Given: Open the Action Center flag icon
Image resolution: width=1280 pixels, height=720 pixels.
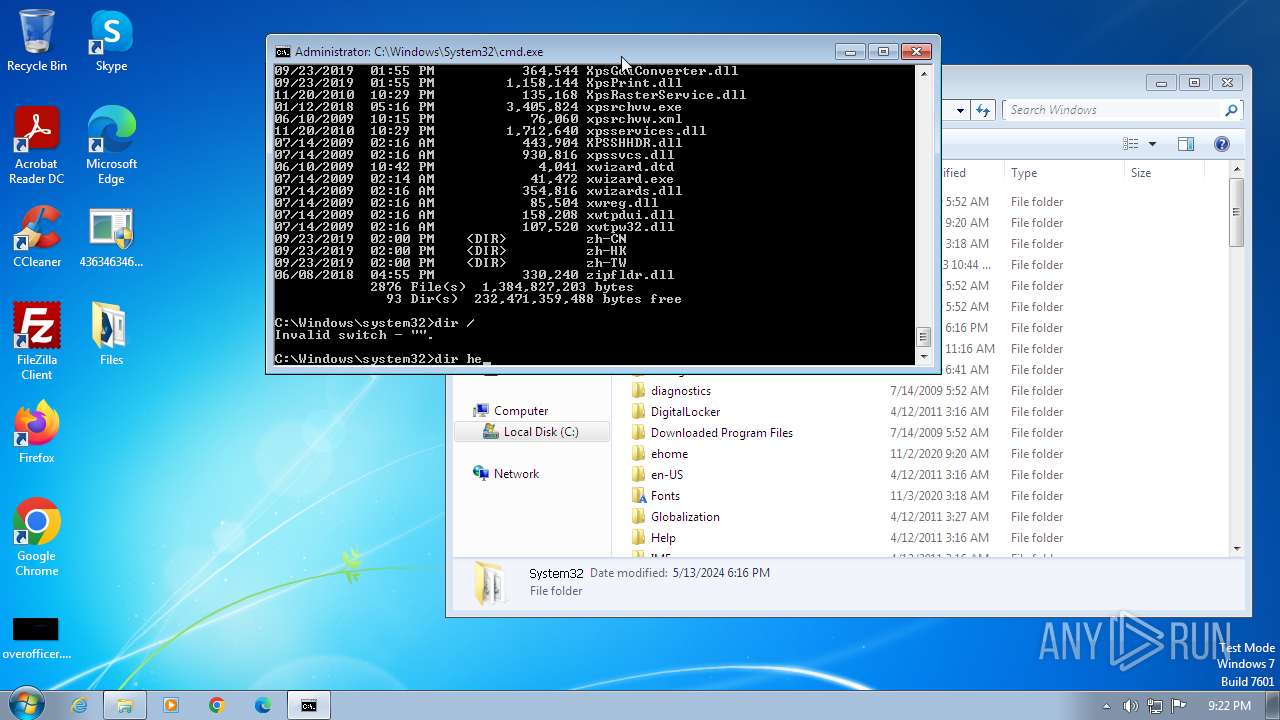Looking at the screenshot, I should pos(1178,706).
